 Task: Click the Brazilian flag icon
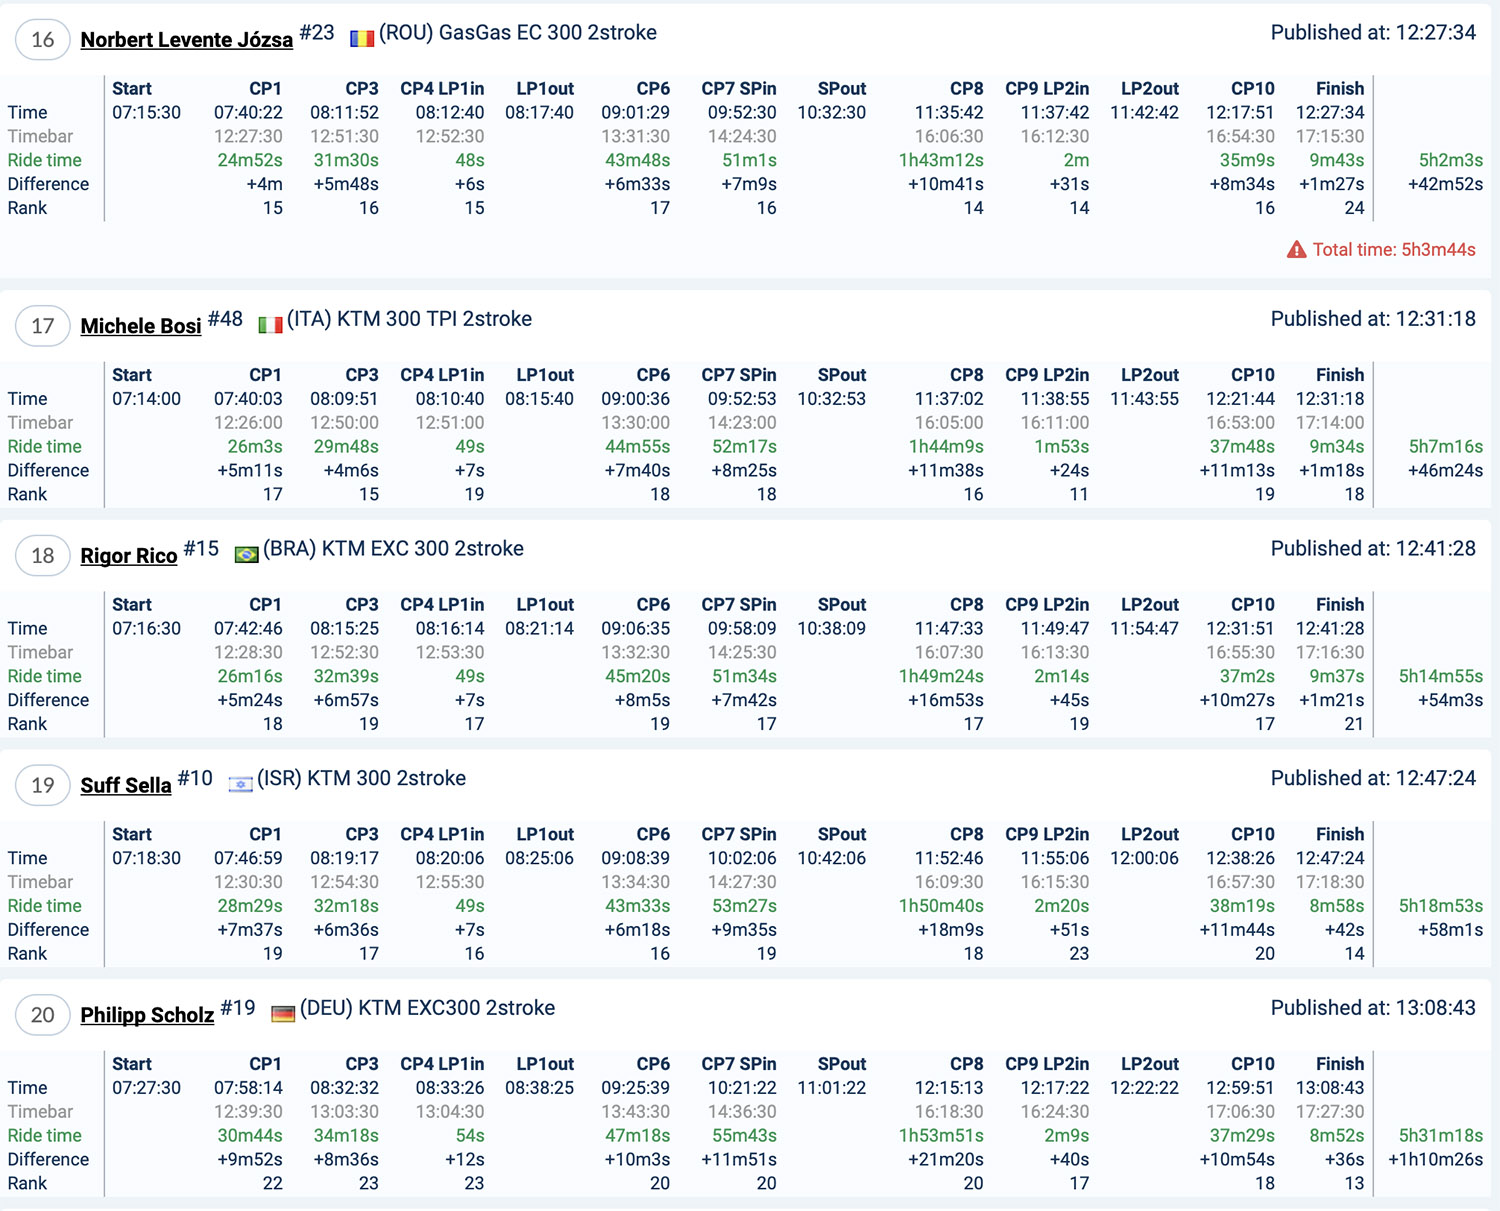[x=246, y=555]
